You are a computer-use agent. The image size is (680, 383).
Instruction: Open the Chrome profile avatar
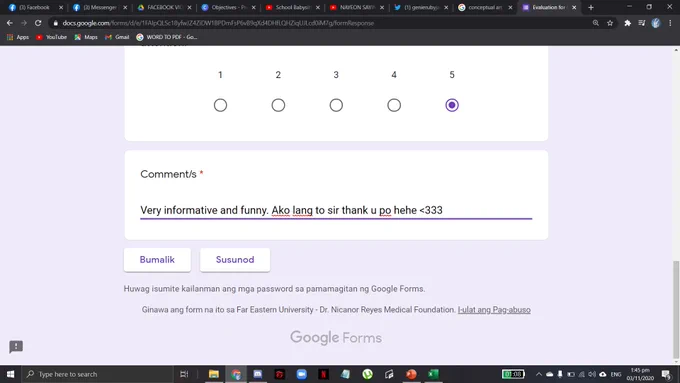tap(656, 23)
